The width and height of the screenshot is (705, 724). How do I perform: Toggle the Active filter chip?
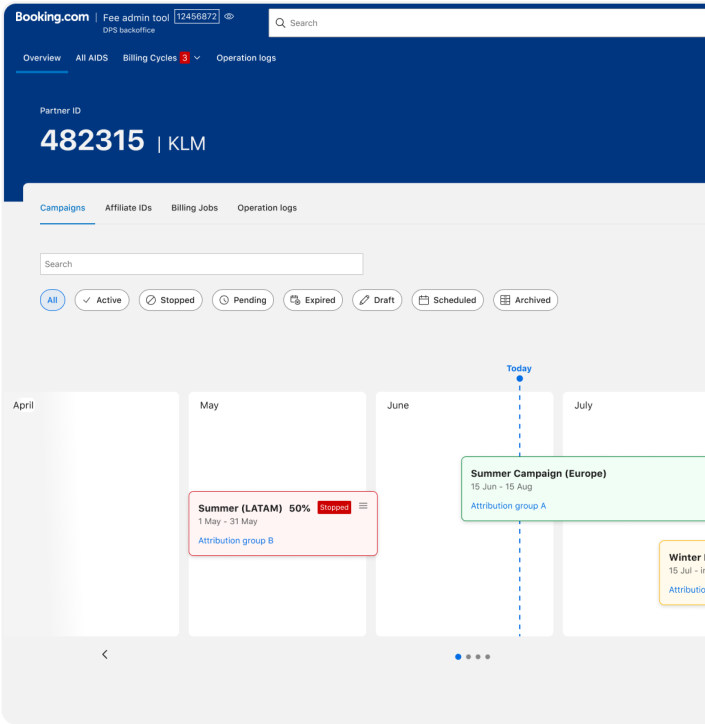click(x=102, y=300)
